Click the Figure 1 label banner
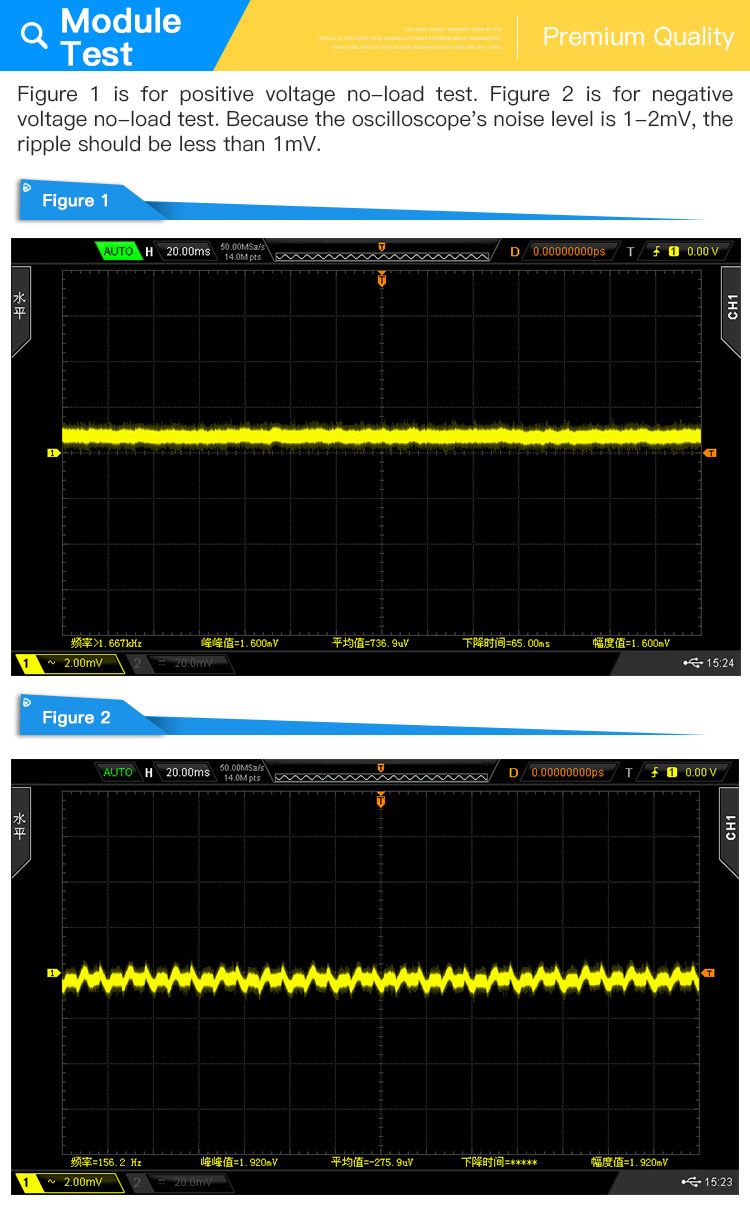The width and height of the screenshot is (750, 1222). [76, 201]
